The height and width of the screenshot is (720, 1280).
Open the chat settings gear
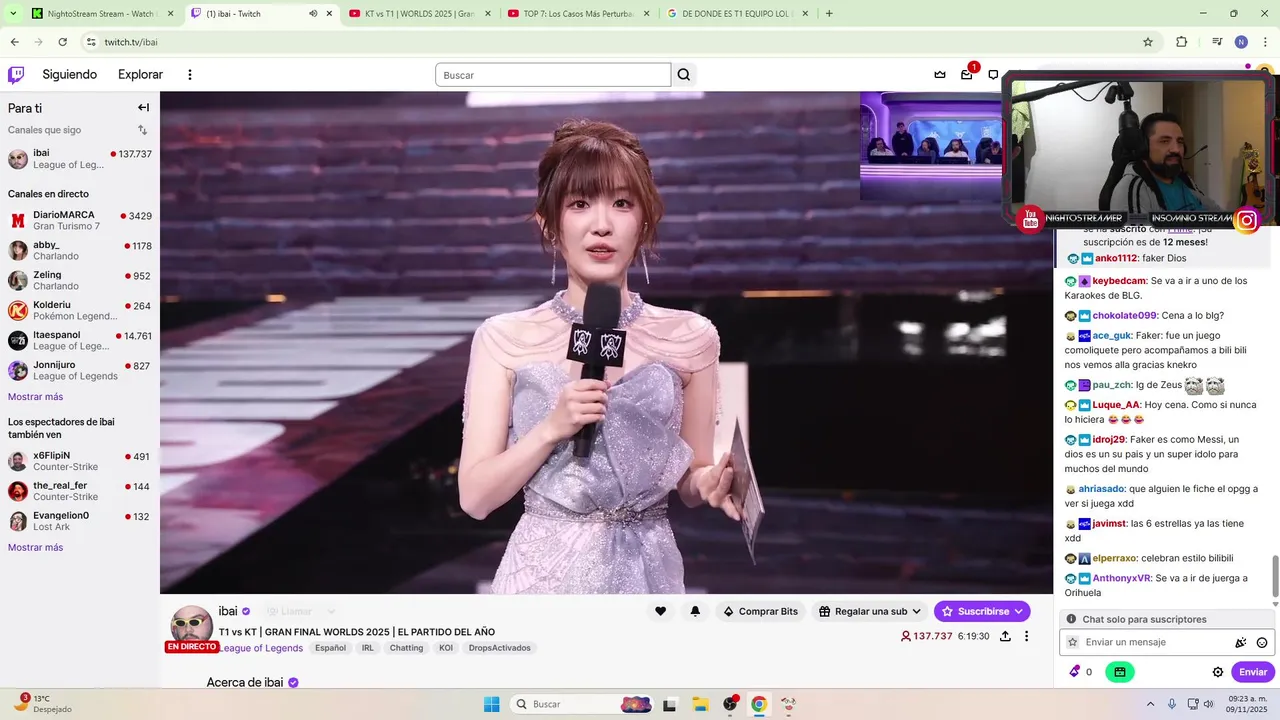coord(1218,672)
